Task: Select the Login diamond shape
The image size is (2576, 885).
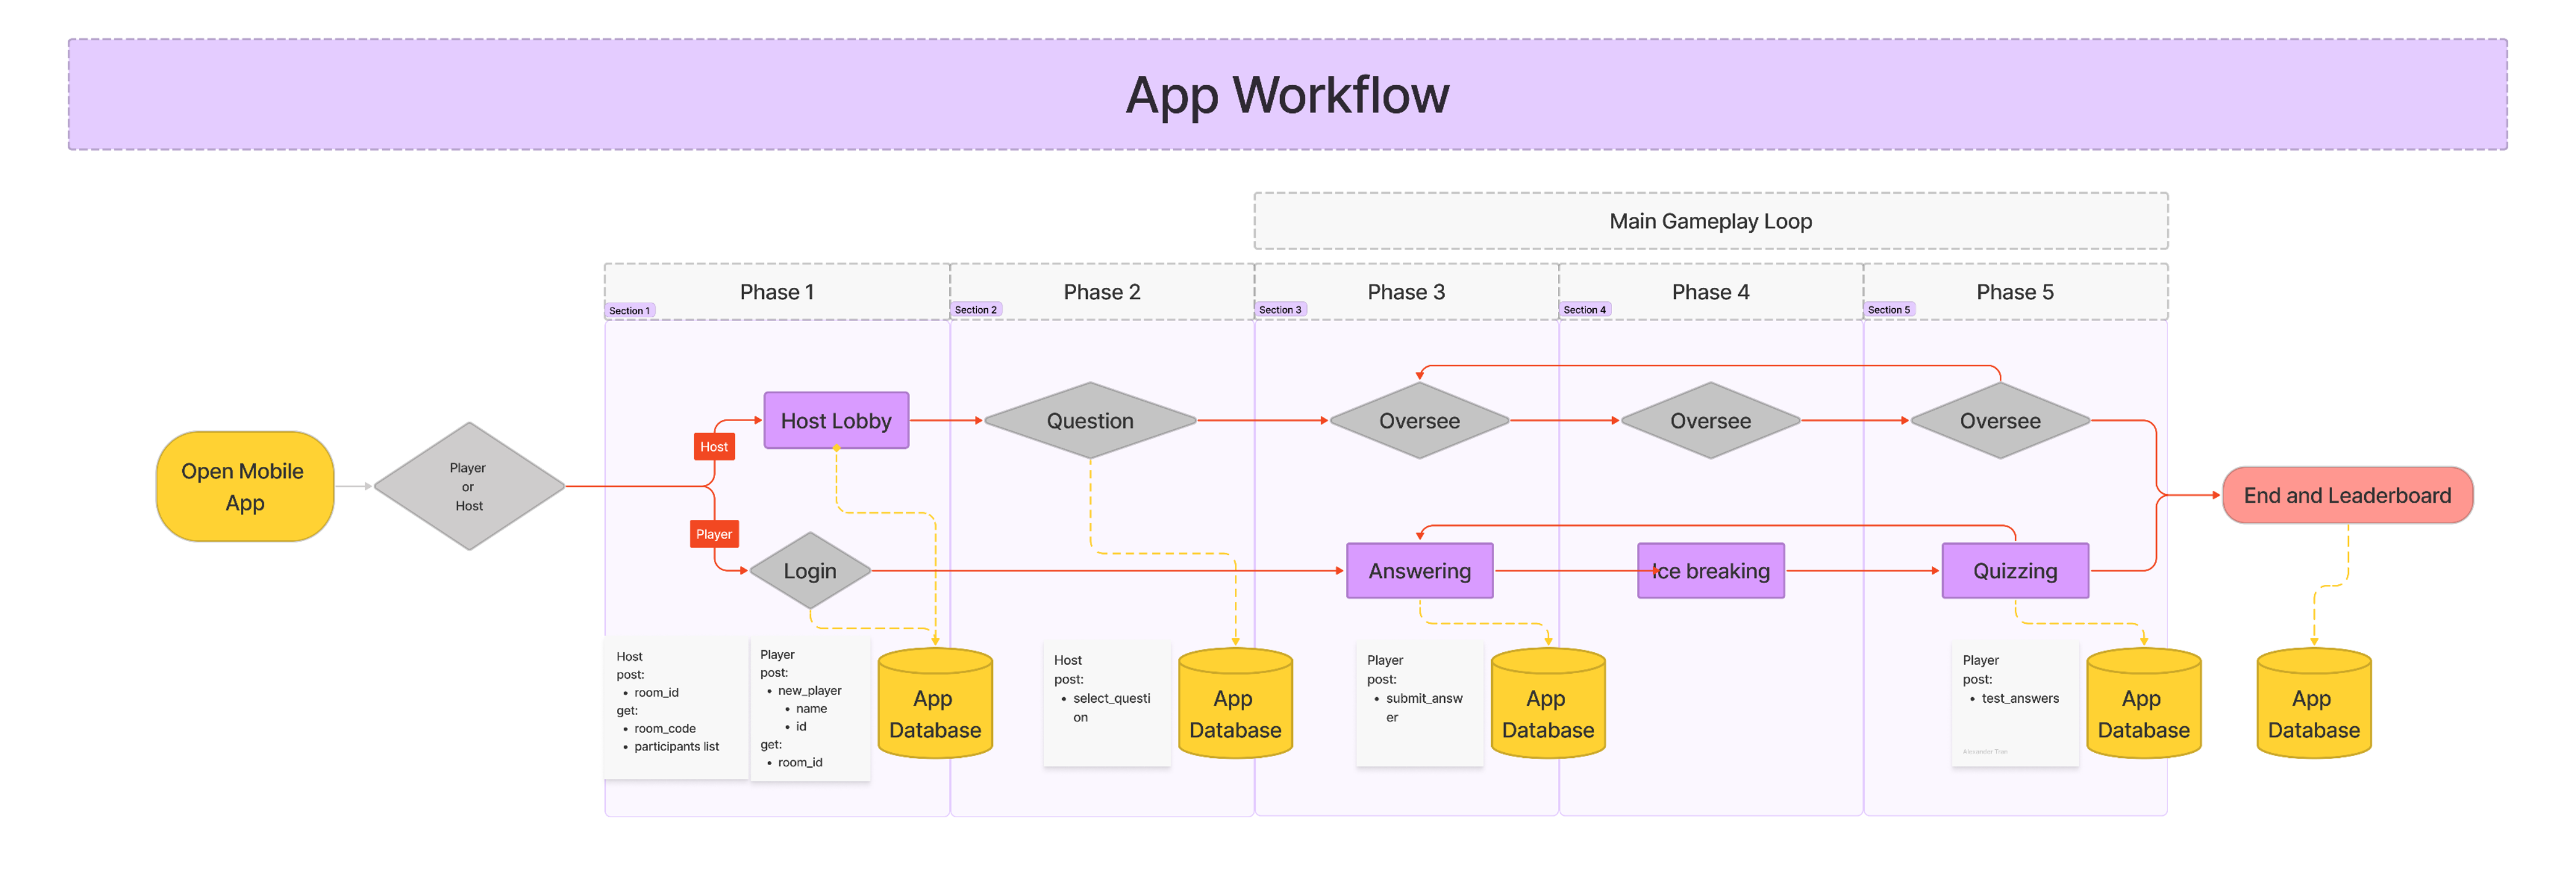Action: tap(810, 571)
